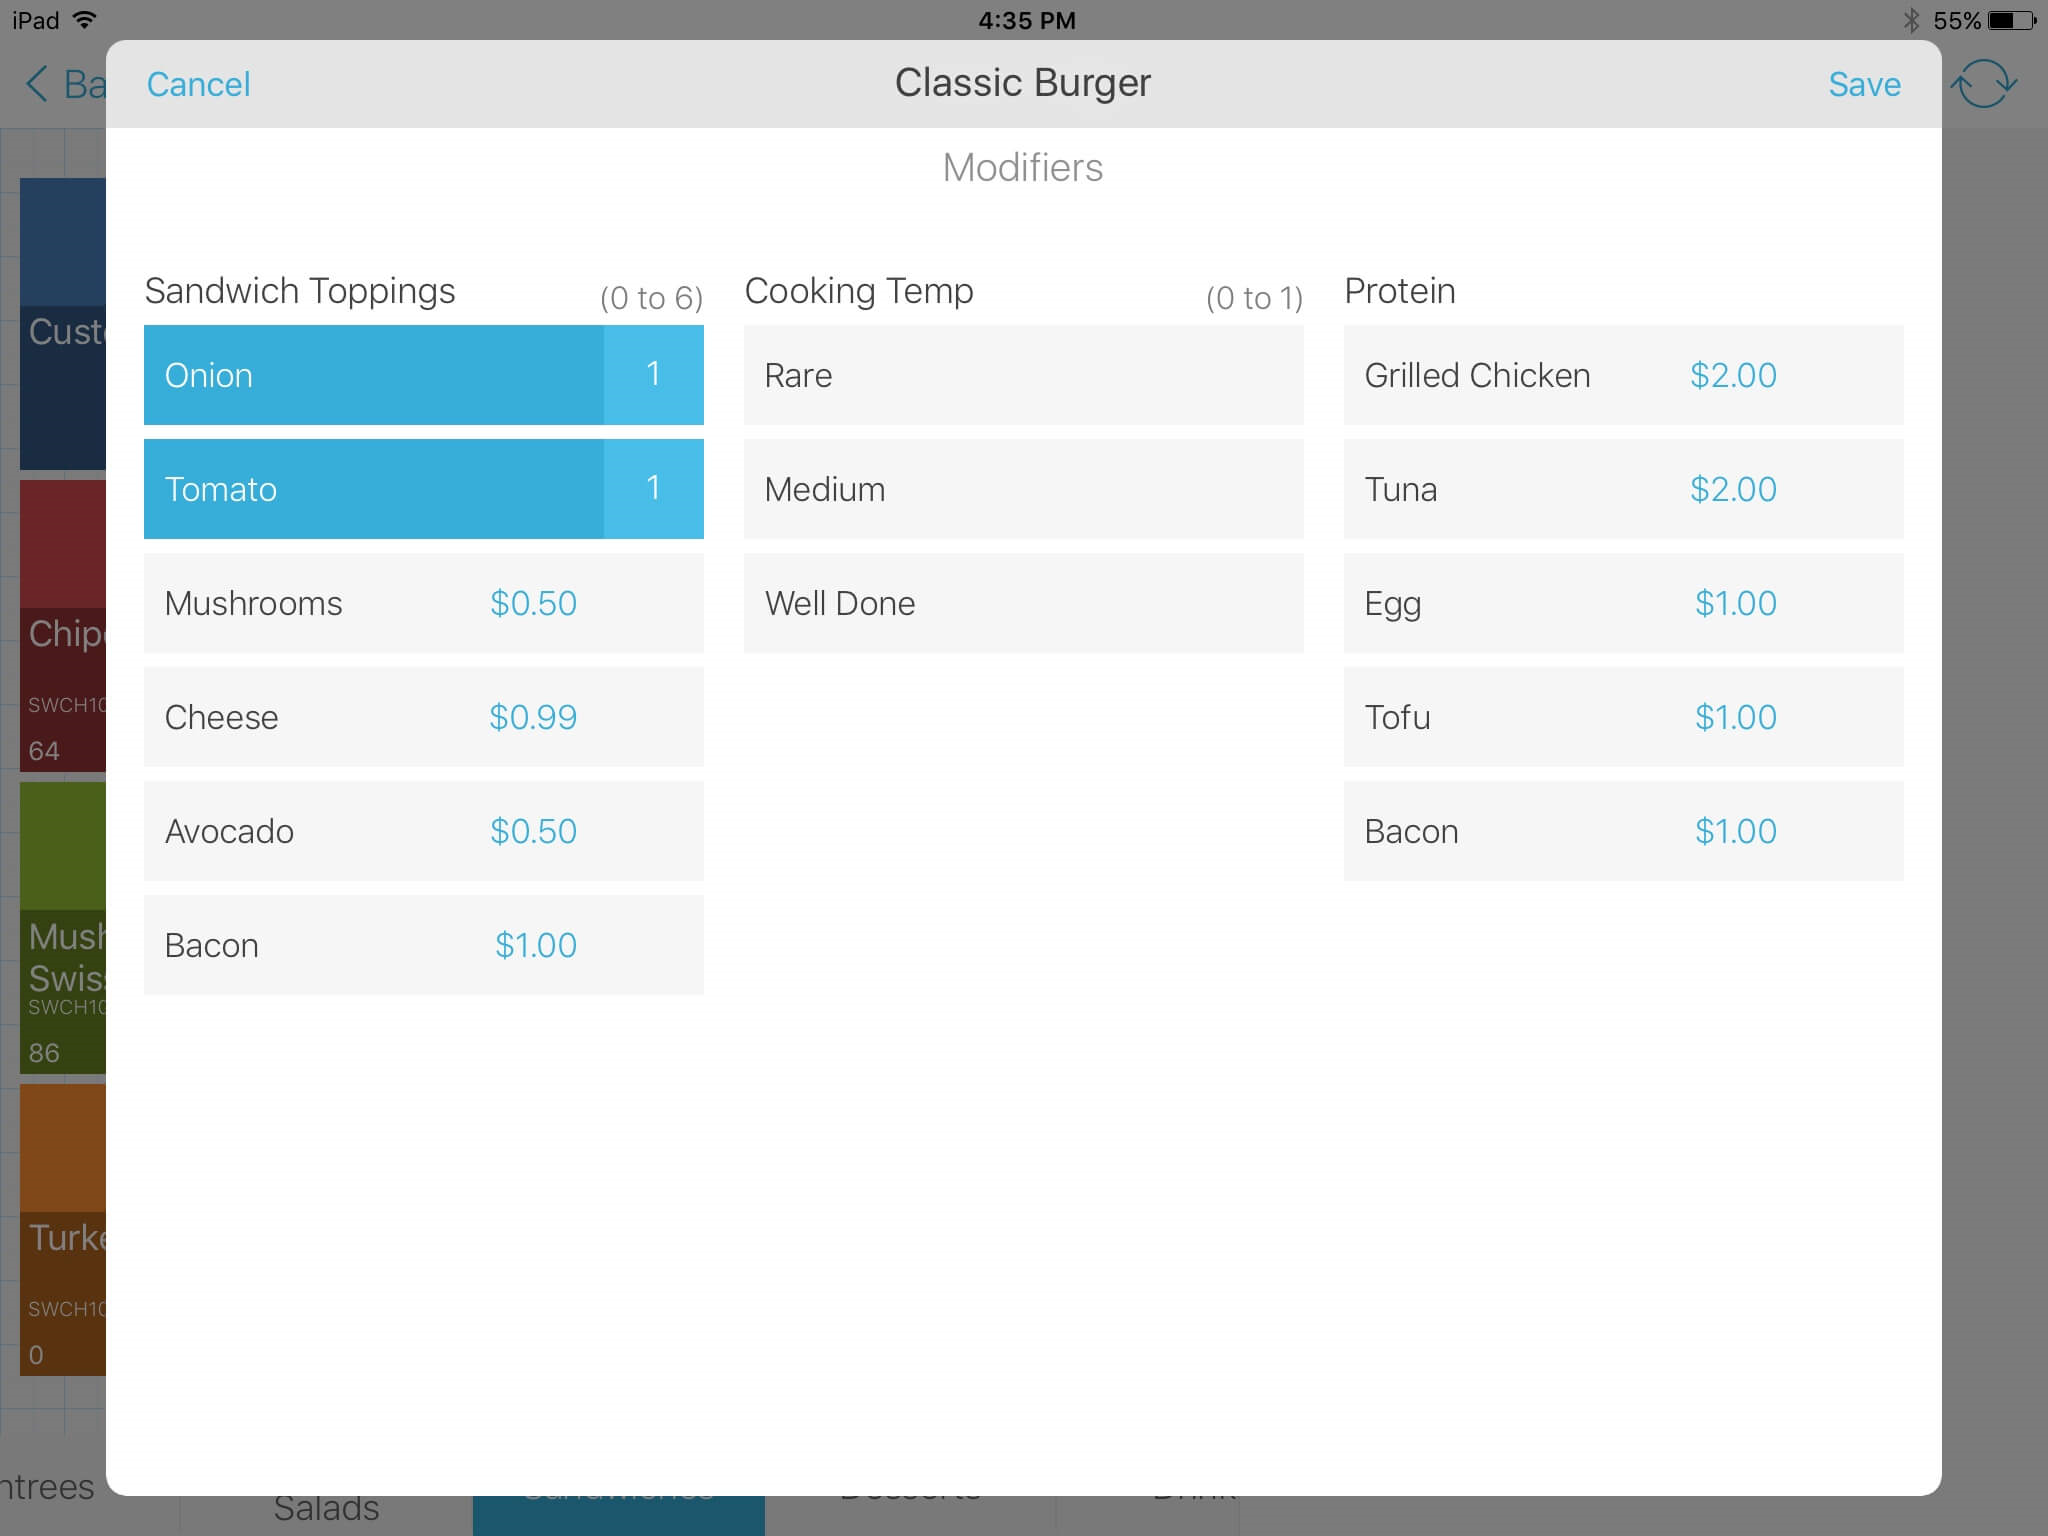Screen dimensions: 2048x1536
Task: Select Tomato topping modifier
Action: (421, 487)
